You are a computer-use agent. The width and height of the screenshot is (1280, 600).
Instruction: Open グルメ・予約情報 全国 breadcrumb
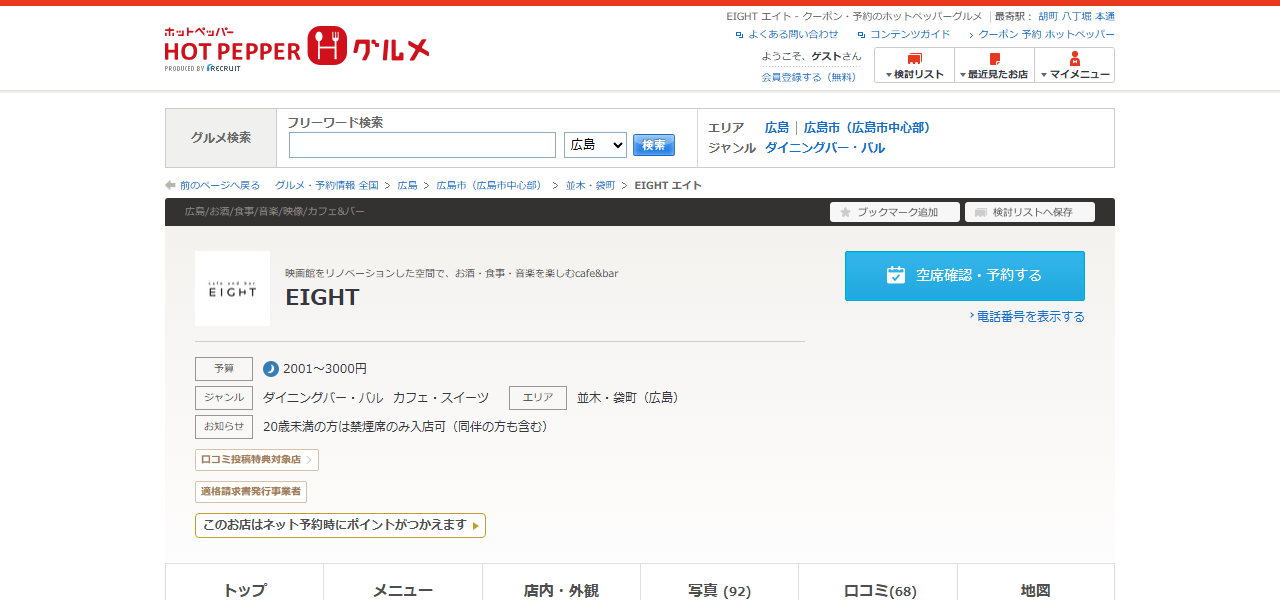tap(327, 185)
